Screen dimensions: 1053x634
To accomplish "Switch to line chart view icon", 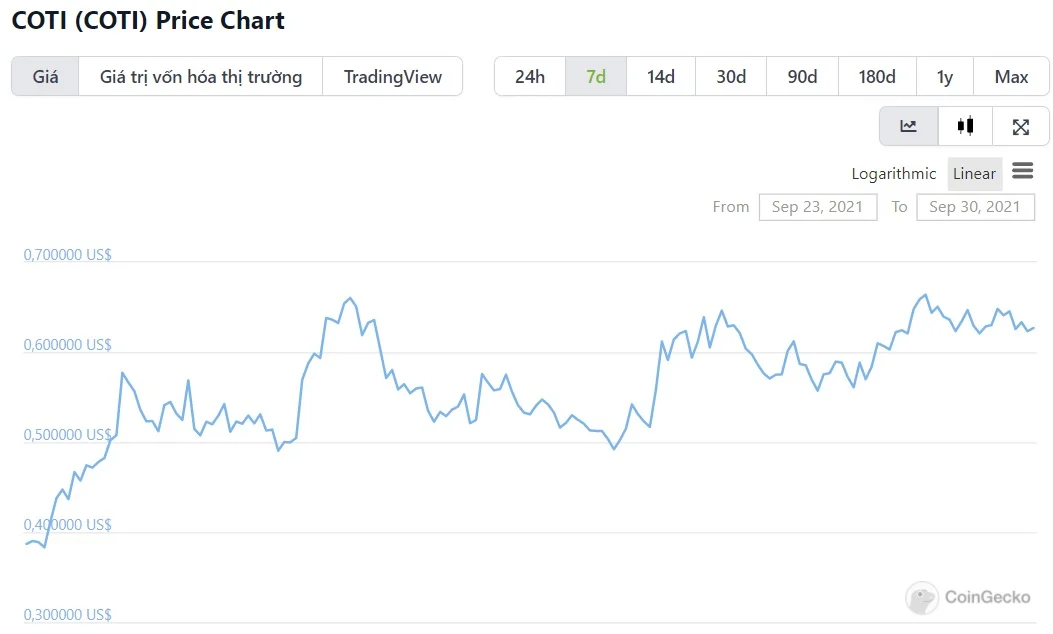I will (x=909, y=126).
